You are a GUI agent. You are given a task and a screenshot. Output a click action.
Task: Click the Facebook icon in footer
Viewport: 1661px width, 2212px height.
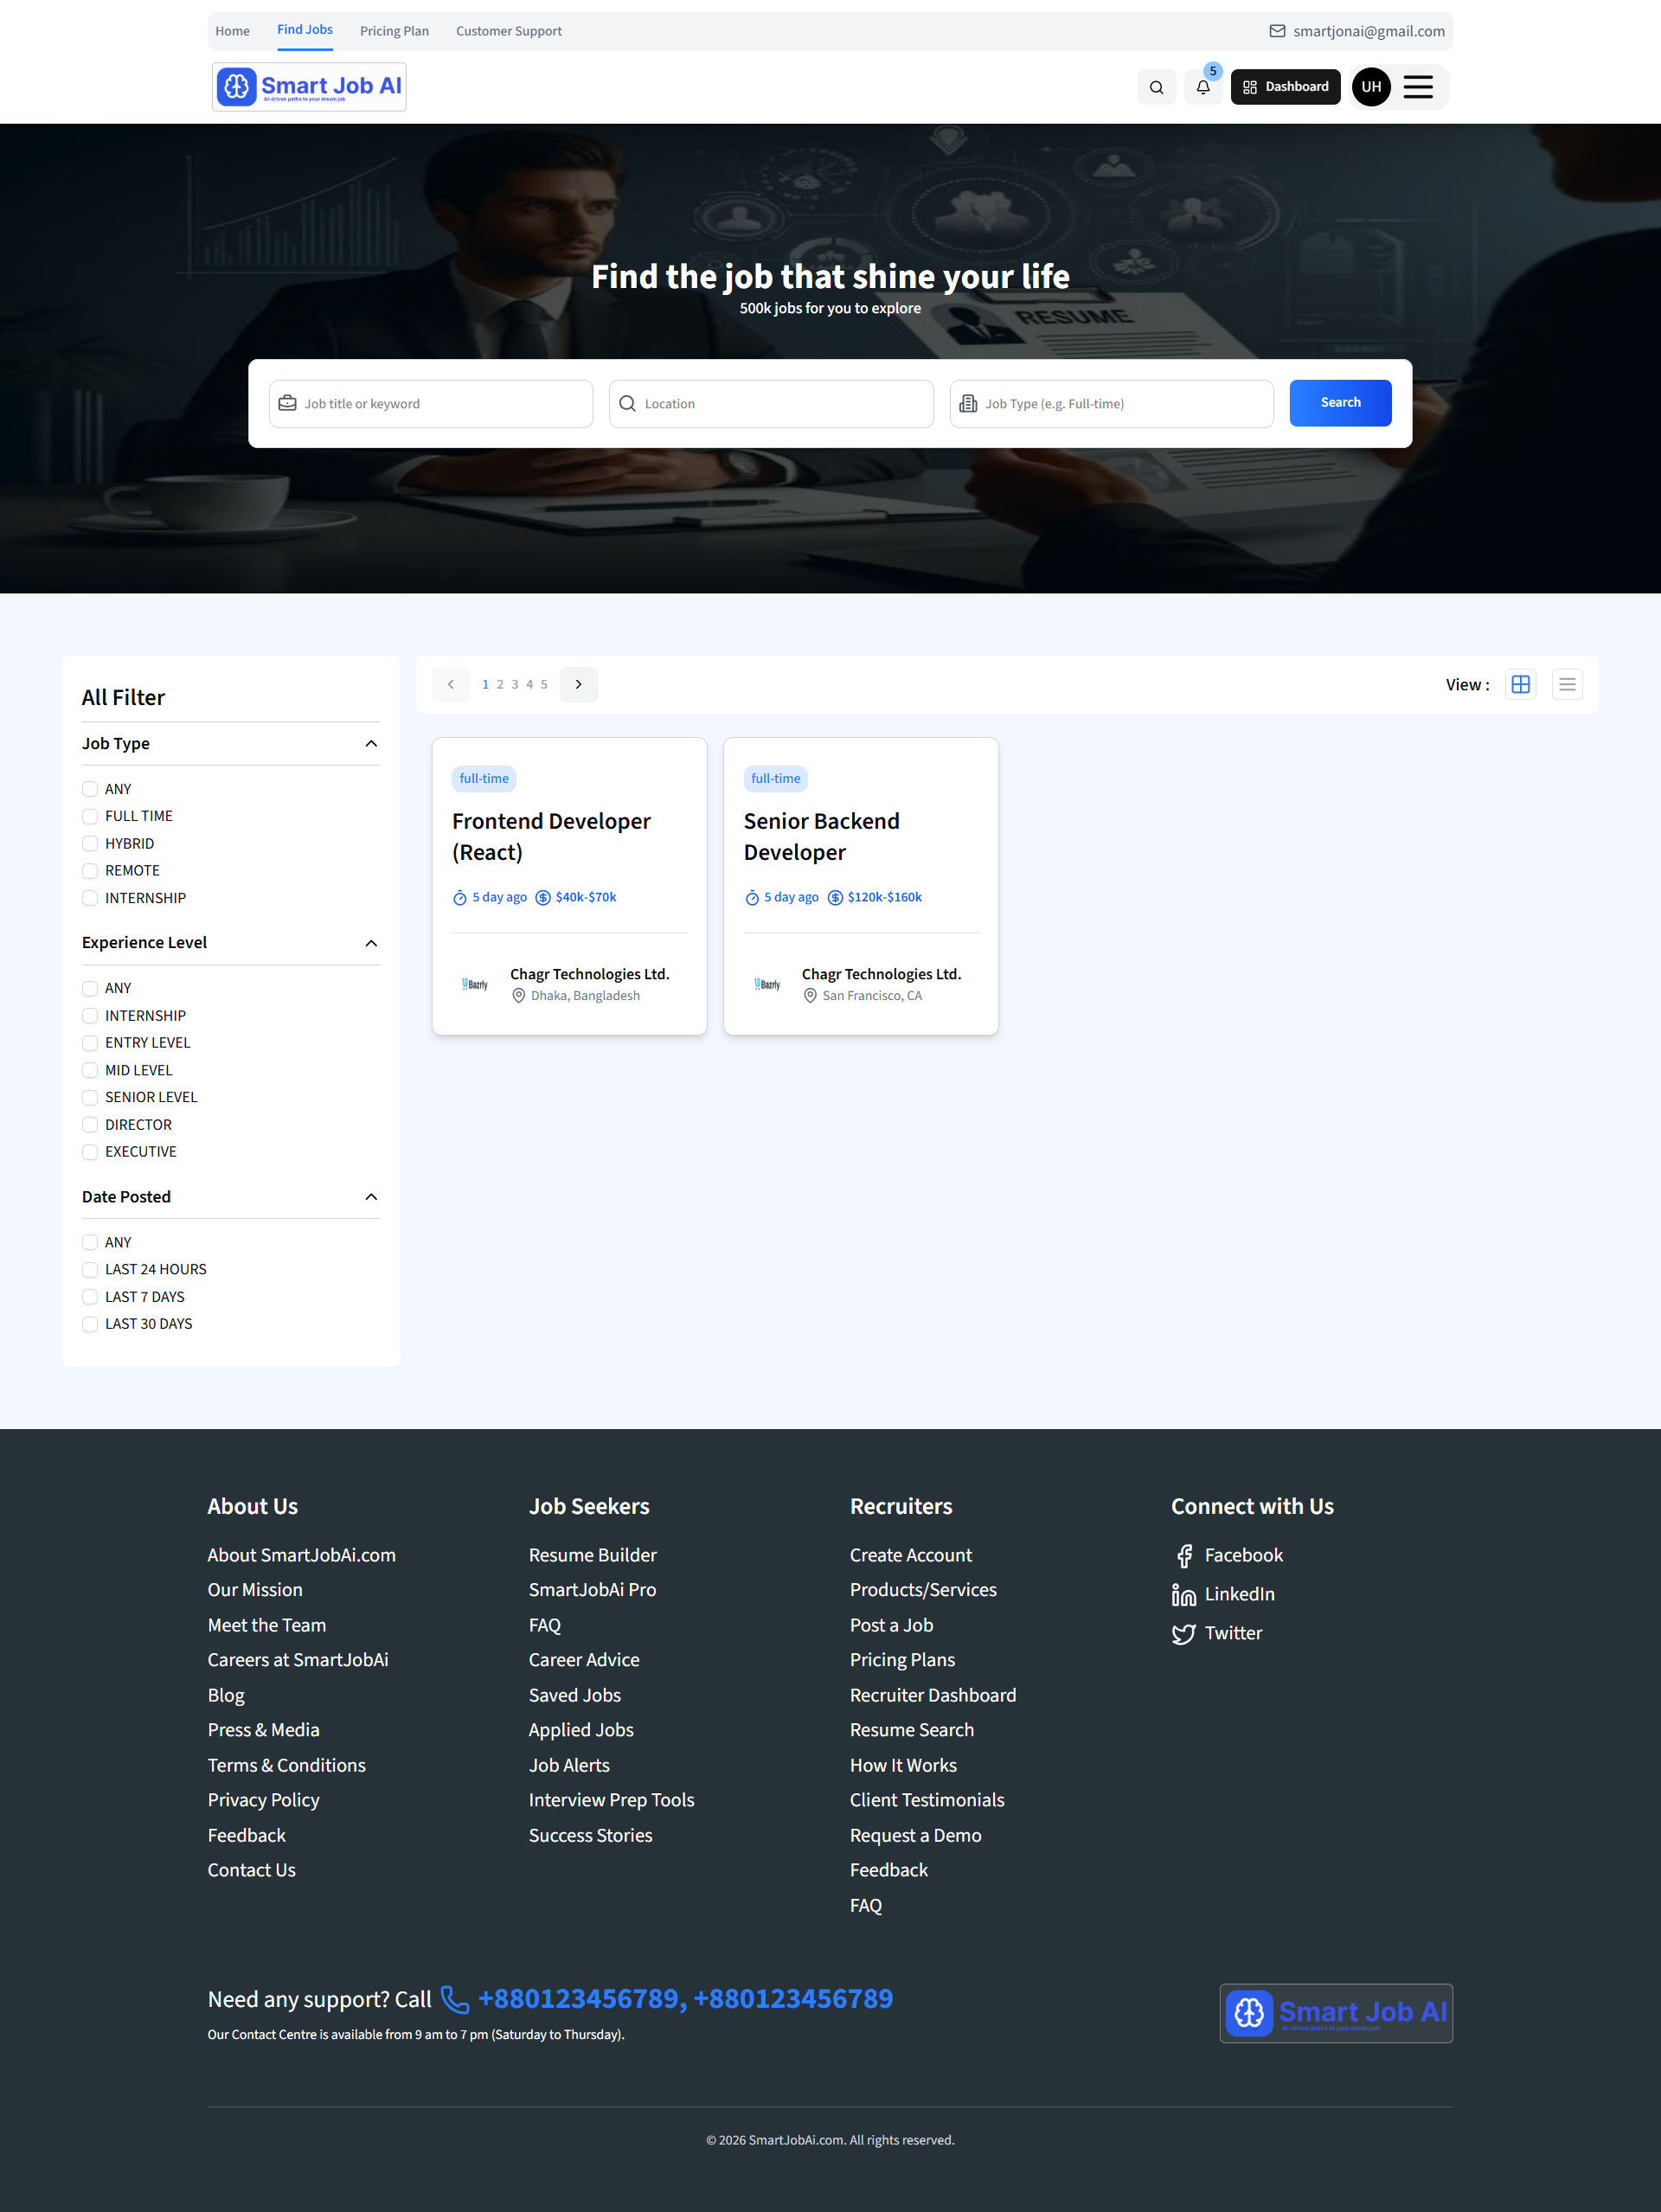pos(1184,1556)
